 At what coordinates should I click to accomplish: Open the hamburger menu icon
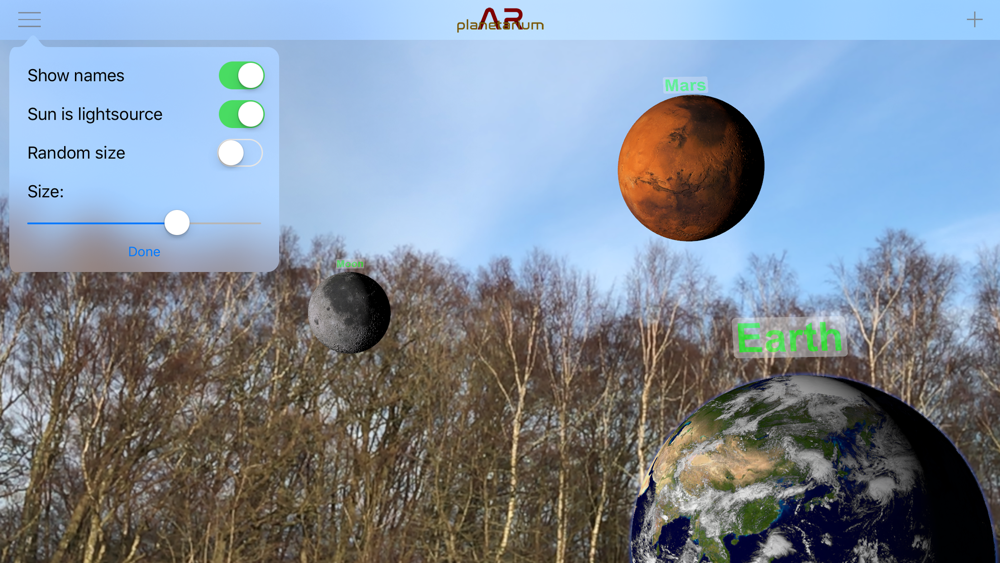click(29, 19)
